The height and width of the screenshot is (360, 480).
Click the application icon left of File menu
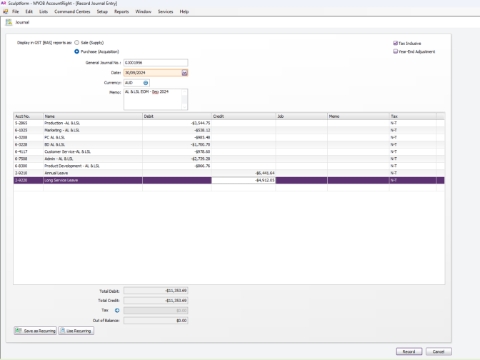click(x=5, y=11)
